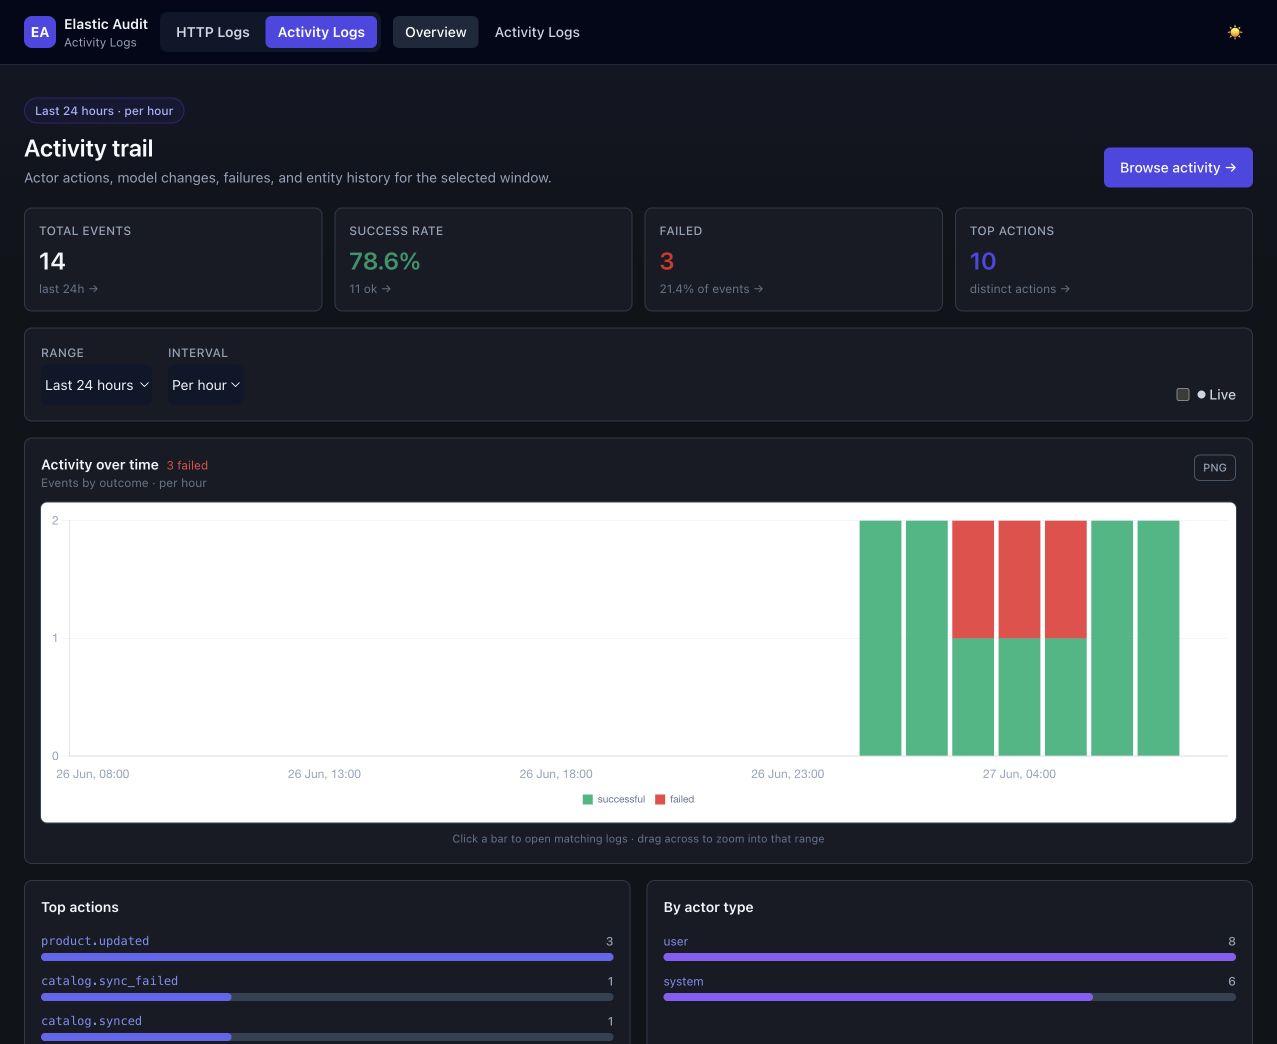
Task: Select the purple Activity Logs tab
Action: [321, 32]
